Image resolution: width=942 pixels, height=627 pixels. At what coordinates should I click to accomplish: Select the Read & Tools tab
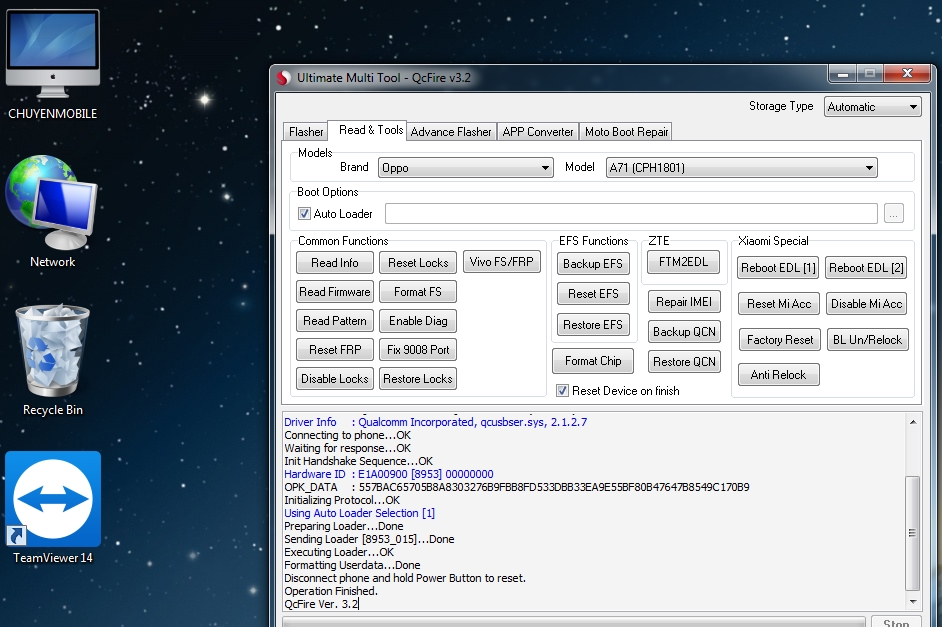[x=370, y=130]
